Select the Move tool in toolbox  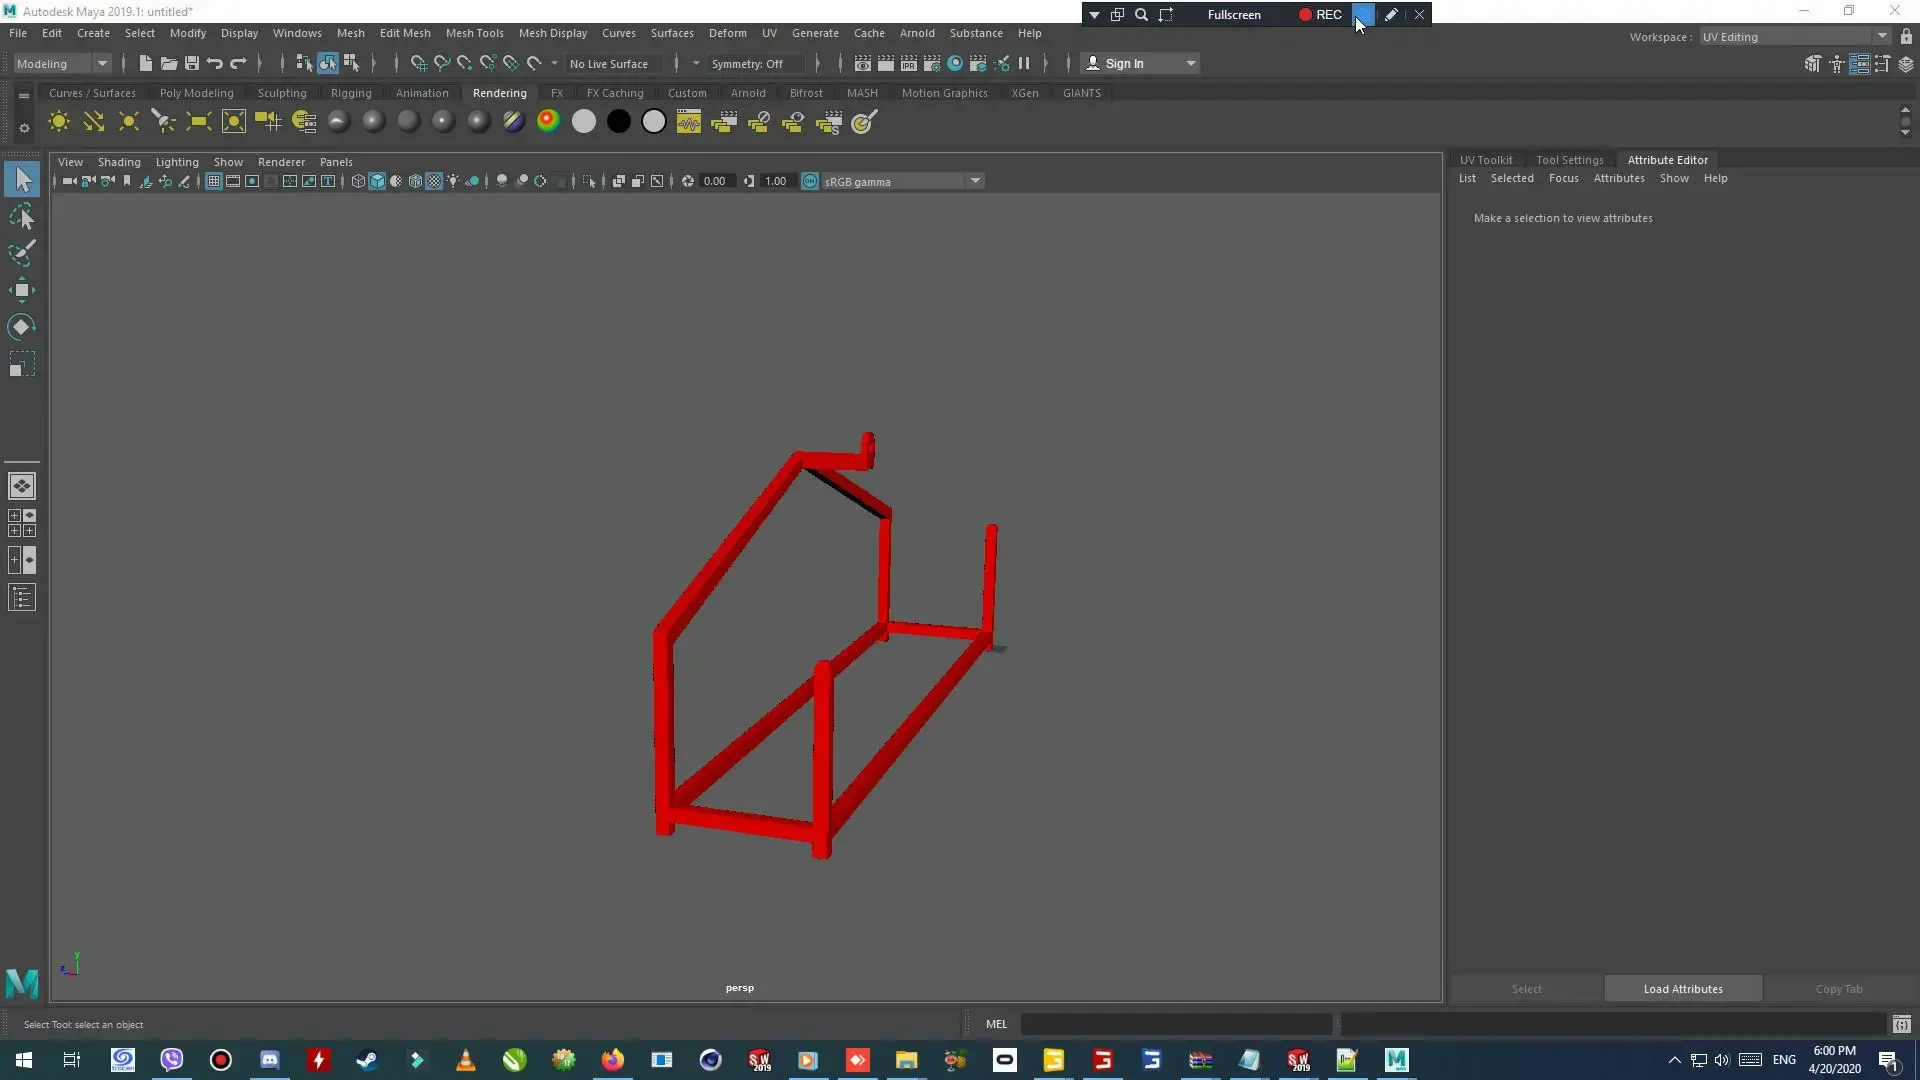pos(22,291)
